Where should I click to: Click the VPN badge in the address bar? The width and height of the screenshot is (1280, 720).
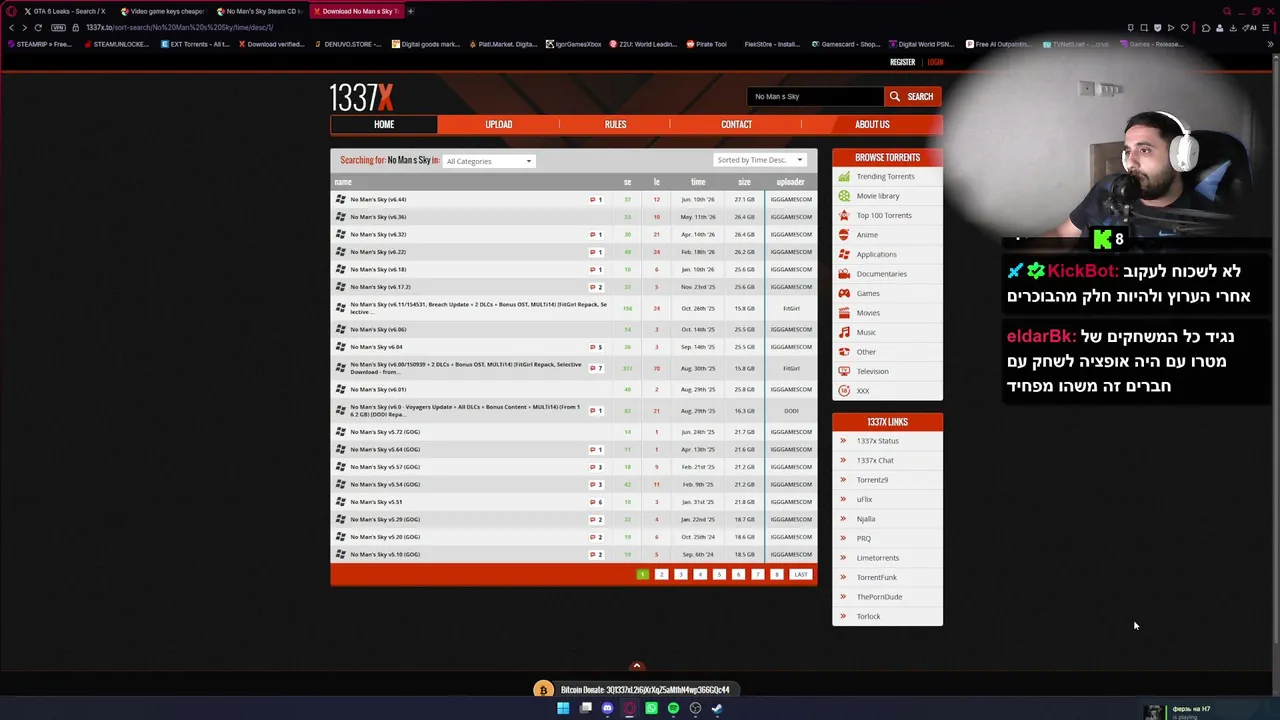pos(58,27)
